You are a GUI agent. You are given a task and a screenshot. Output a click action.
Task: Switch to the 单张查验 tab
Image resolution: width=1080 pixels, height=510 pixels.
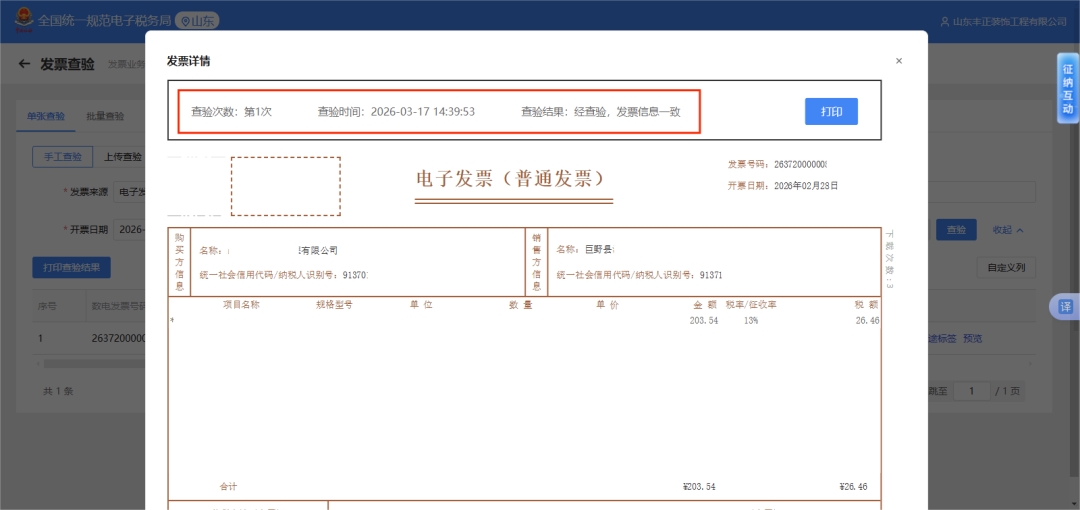click(45, 116)
